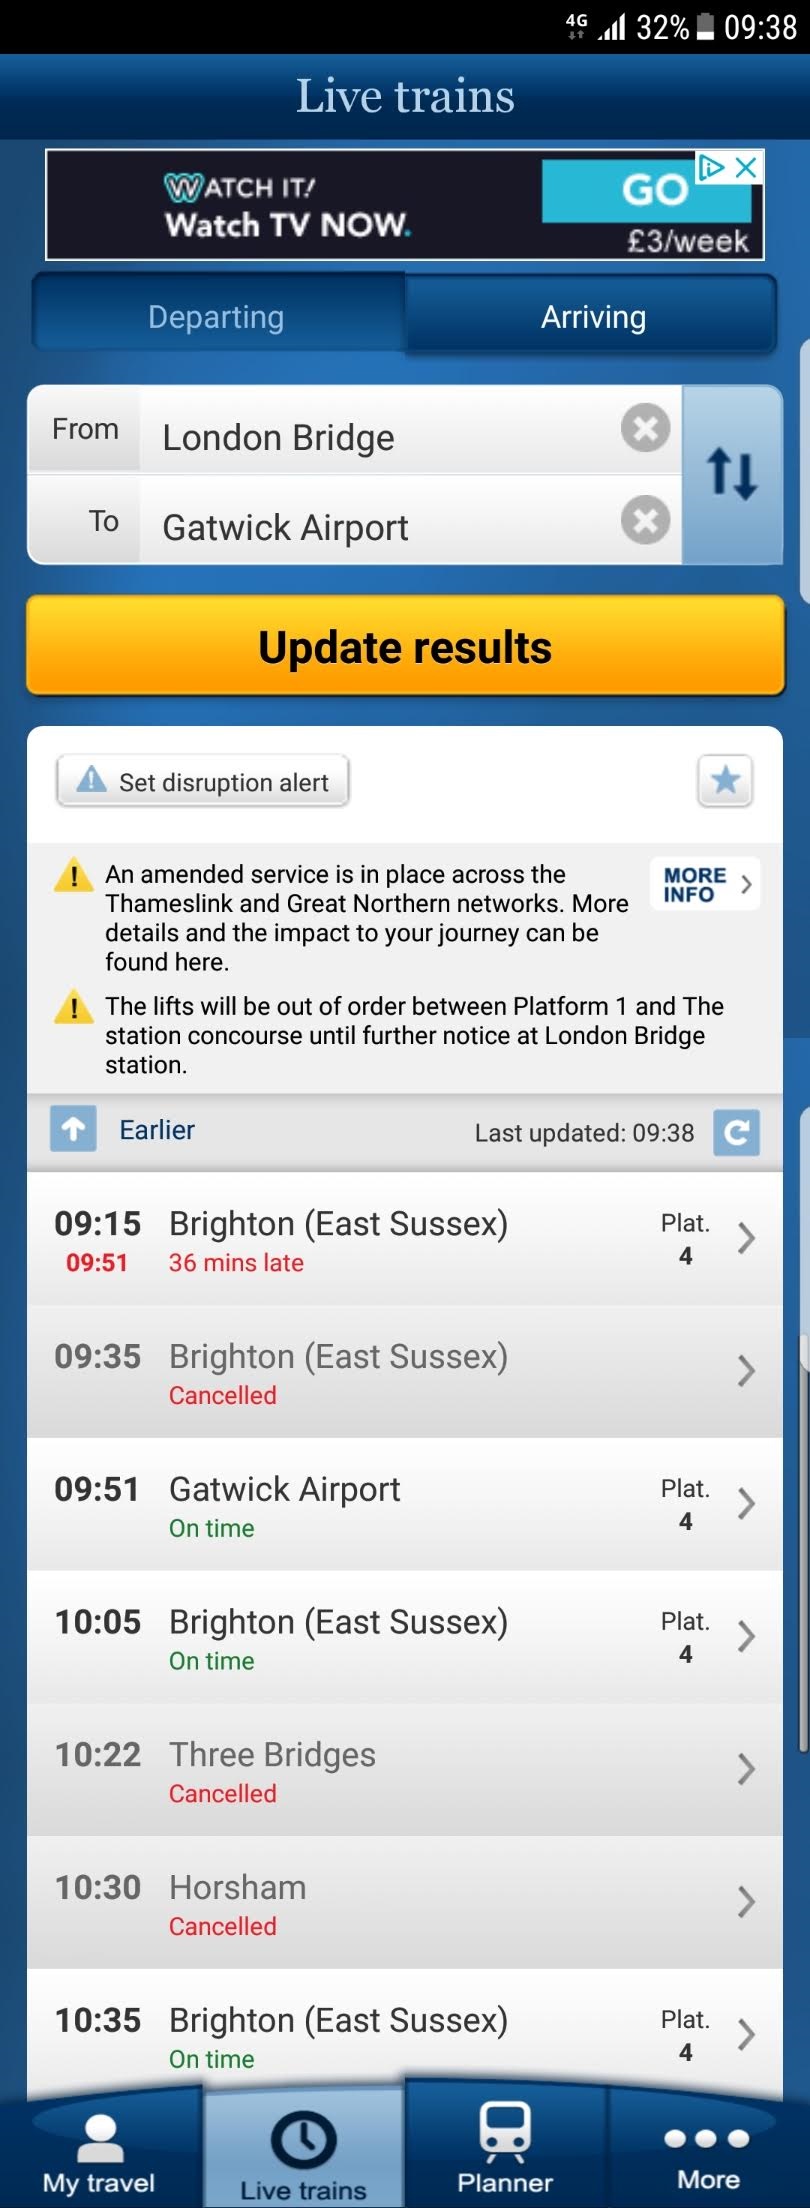Expand cancelled 10:22 Three Bridges train
810x2208 pixels.
click(x=405, y=1770)
